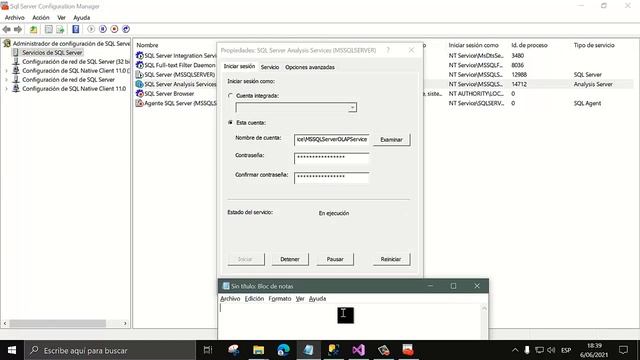
Task: Click the Reiniciar button
Action: (391, 259)
